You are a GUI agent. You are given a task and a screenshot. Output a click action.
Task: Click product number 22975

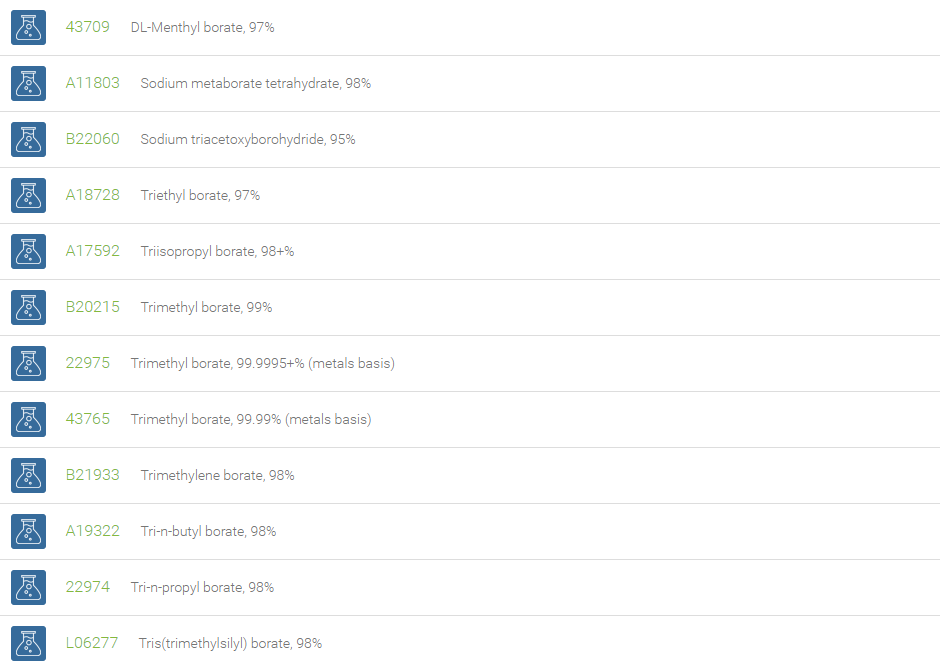click(x=88, y=363)
